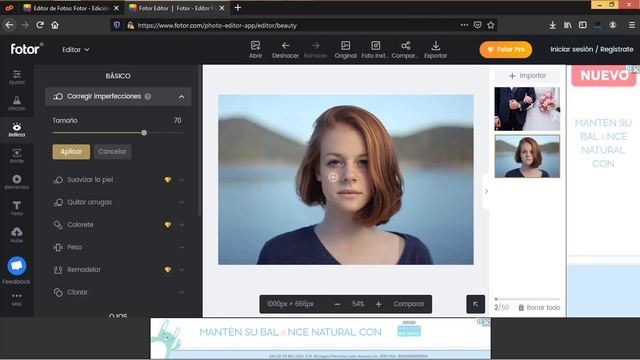Click the tracking protection shield icon
The image size is (640, 360).
tap(117, 25)
